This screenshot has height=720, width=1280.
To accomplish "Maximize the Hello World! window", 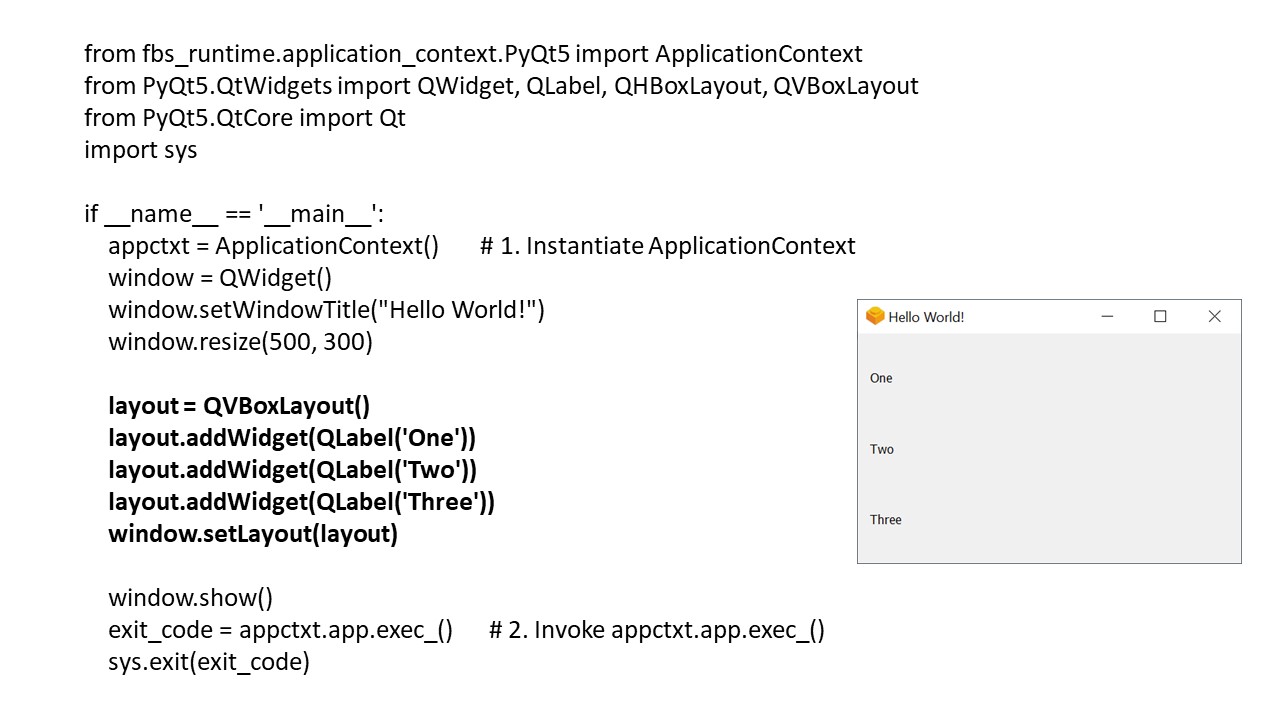I will click(x=1160, y=317).
